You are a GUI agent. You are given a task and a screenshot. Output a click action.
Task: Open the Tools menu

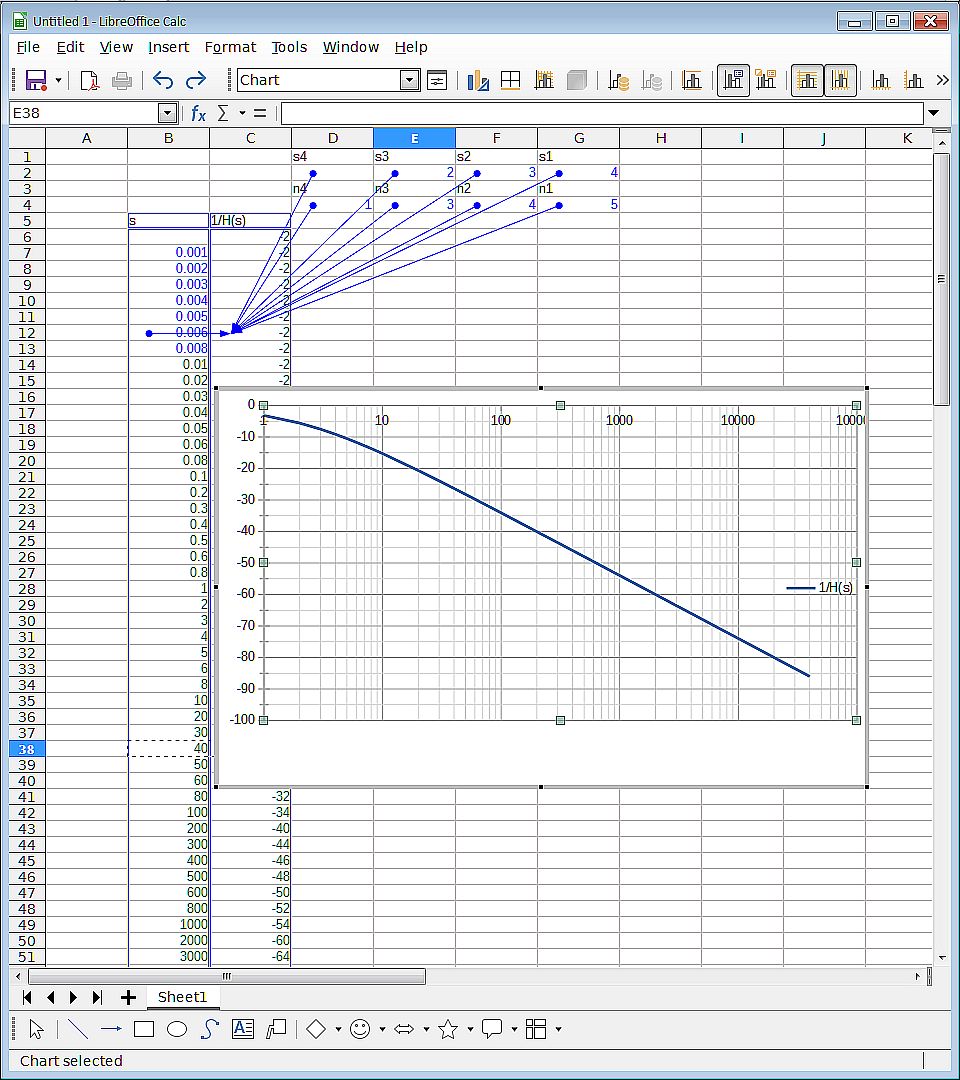click(x=289, y=48)
